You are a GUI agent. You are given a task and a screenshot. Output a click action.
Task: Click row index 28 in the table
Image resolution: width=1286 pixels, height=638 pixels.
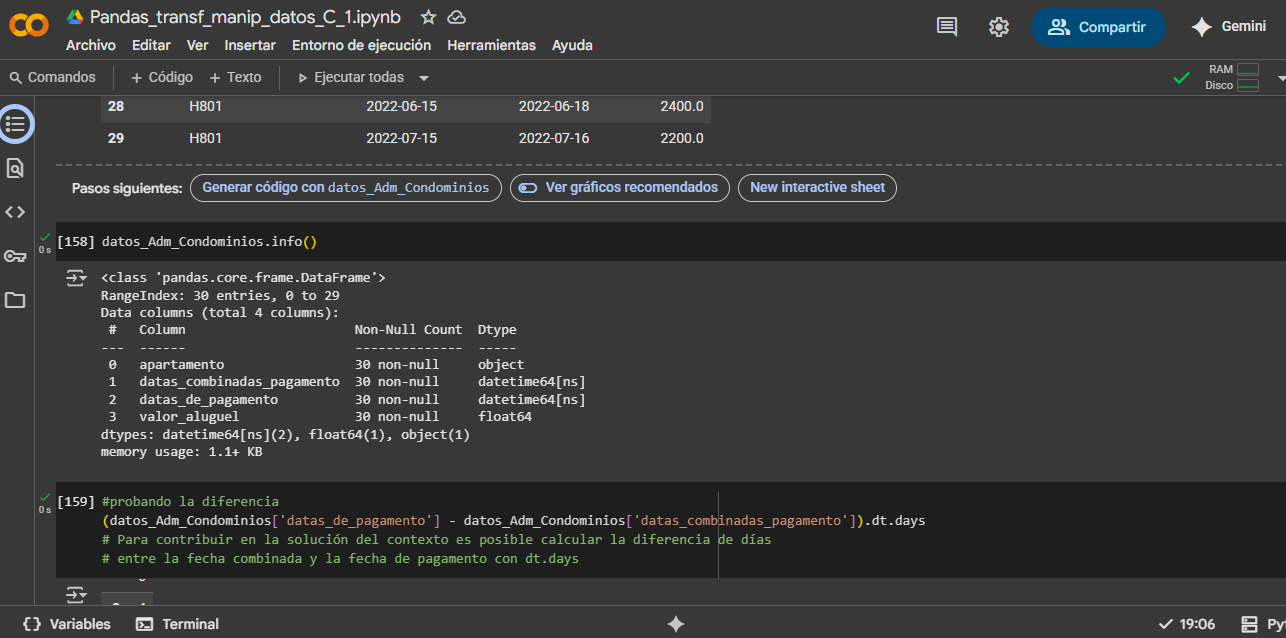pos(116,106)
